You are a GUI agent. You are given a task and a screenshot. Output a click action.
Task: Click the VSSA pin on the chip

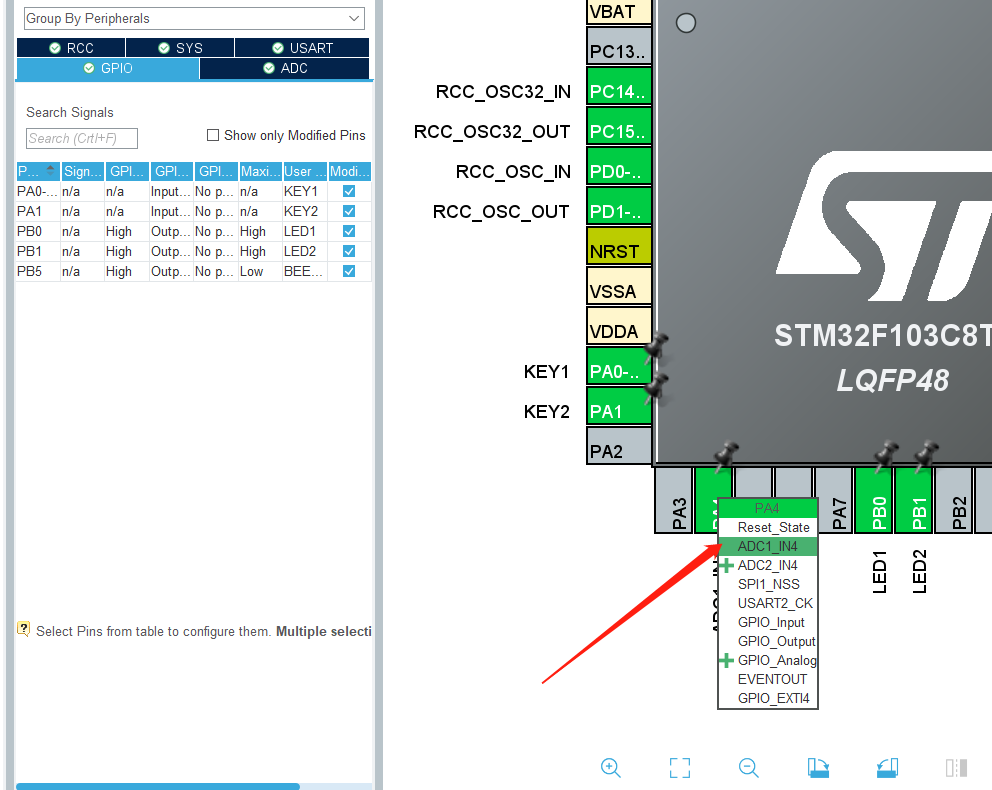coord(619,285)
